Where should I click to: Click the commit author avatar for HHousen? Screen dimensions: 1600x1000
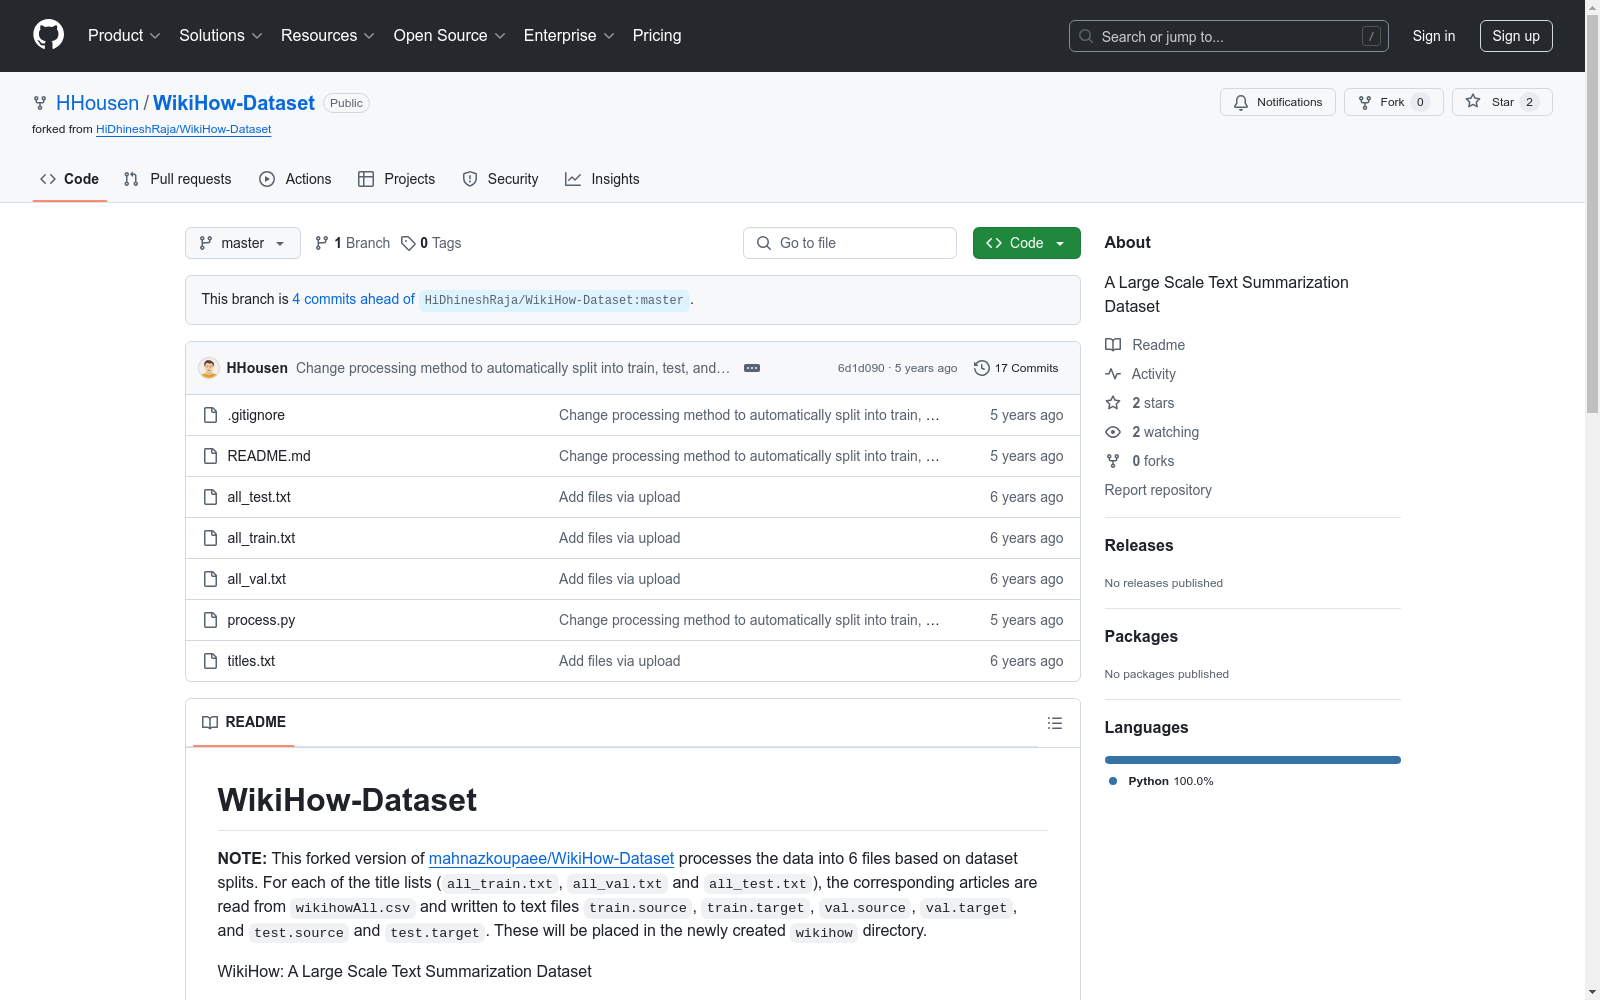point(209,368)
